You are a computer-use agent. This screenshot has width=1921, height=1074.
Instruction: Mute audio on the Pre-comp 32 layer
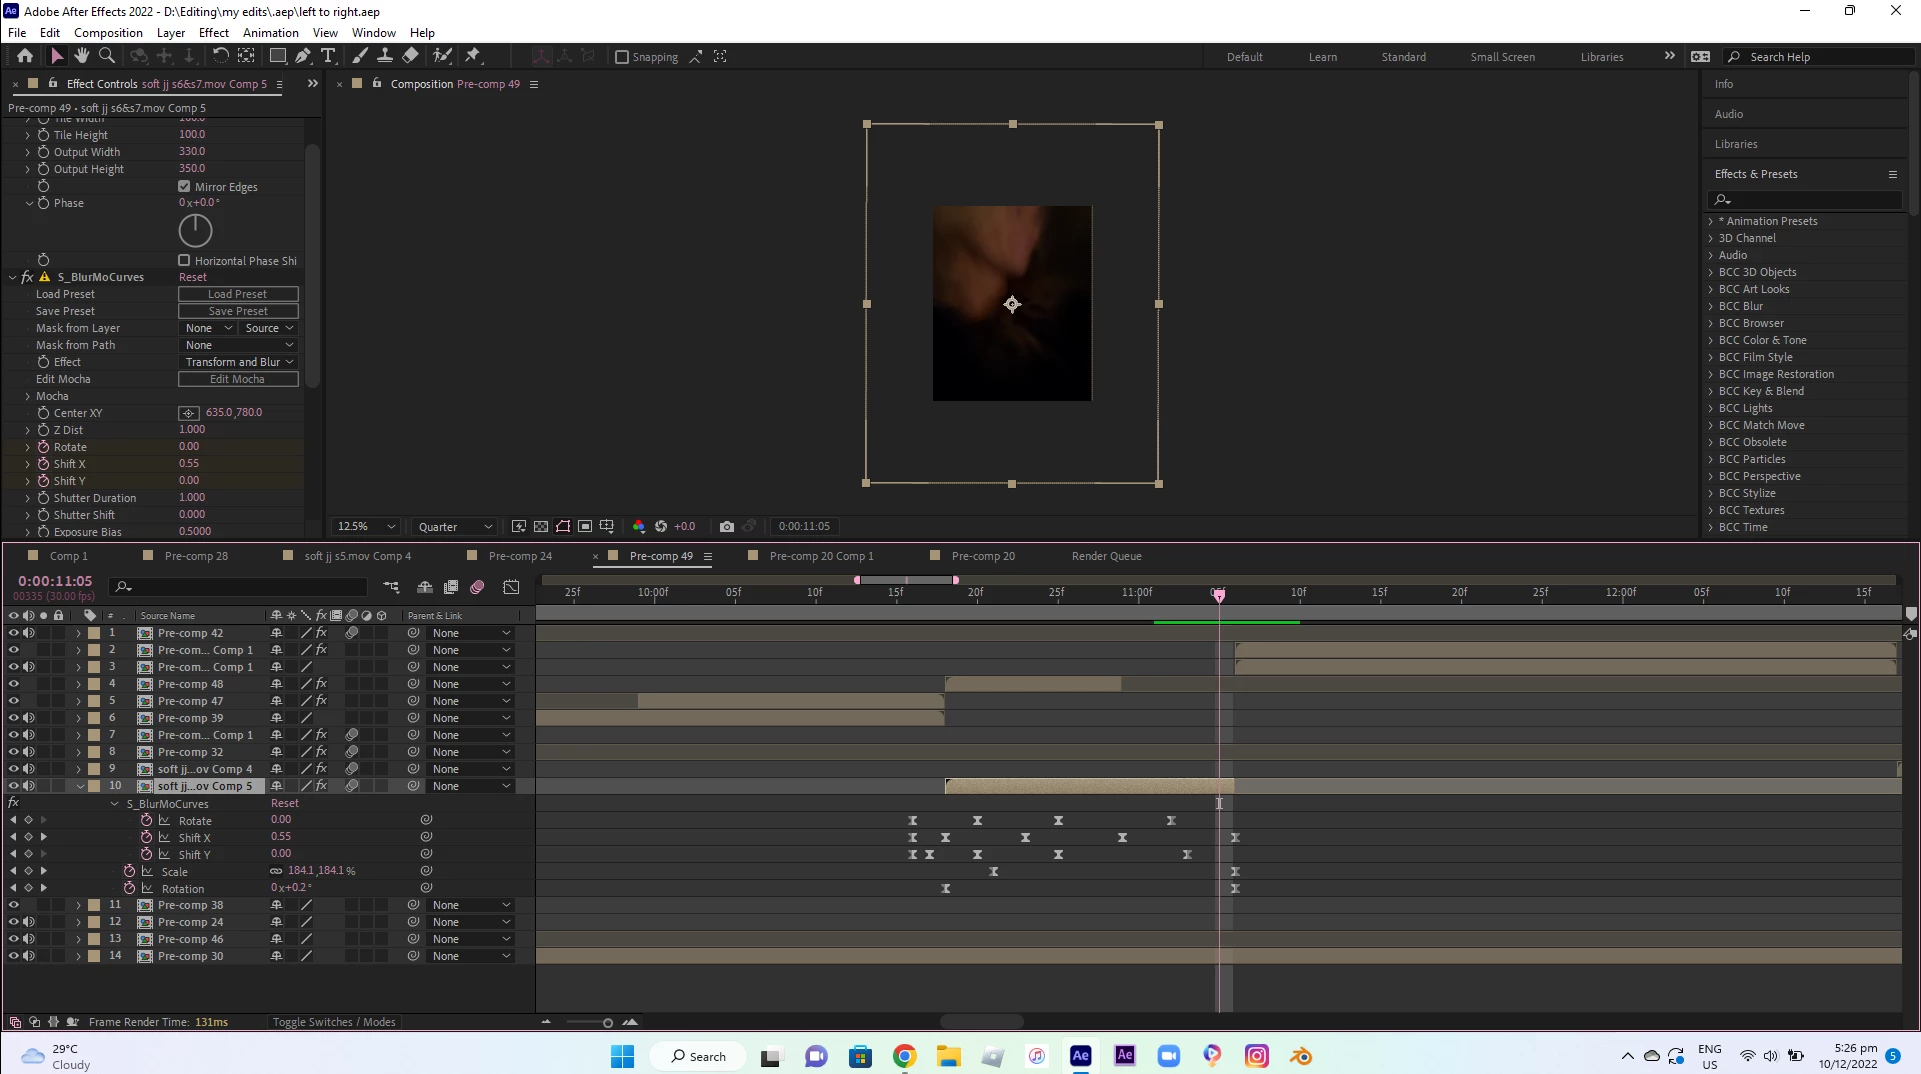29,752
